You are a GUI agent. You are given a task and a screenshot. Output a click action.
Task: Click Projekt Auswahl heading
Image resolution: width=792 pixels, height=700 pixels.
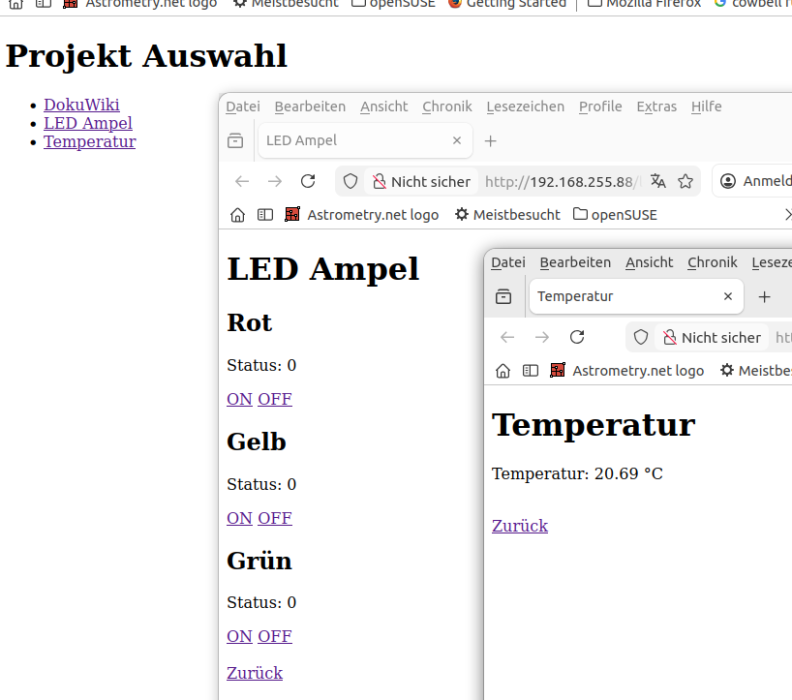click(x=146, y=56)
